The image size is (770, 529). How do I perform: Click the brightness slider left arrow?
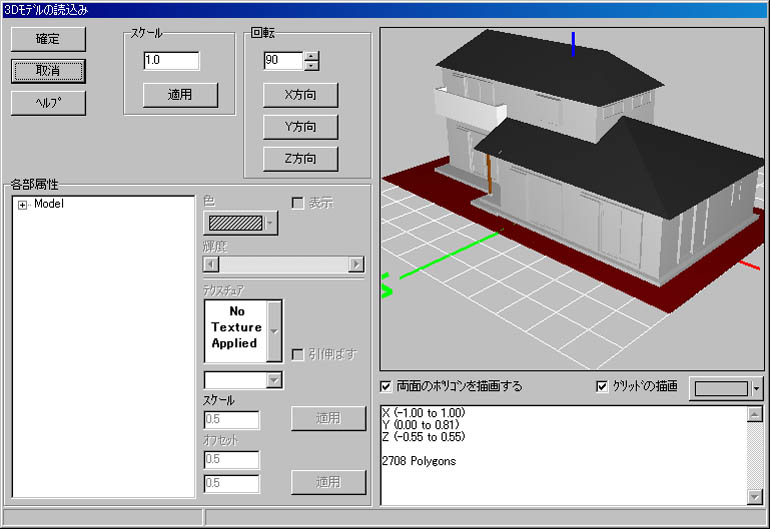211,264
